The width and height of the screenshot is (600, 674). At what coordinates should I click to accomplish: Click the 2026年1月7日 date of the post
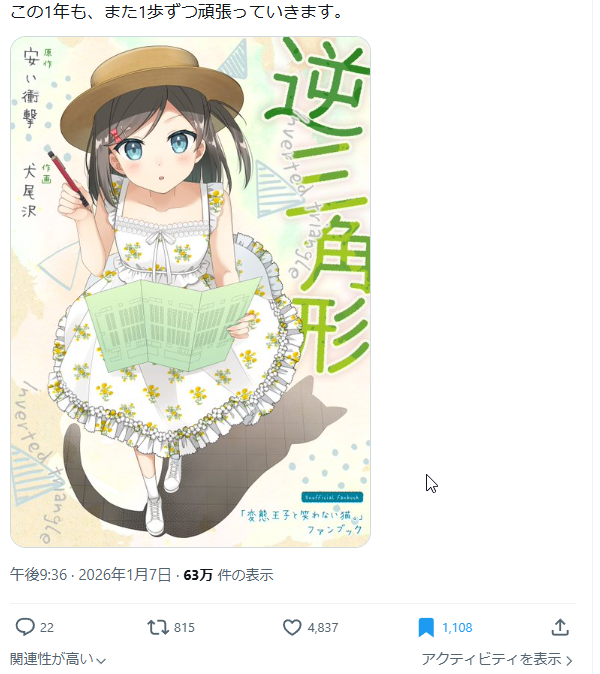[125, 575]
